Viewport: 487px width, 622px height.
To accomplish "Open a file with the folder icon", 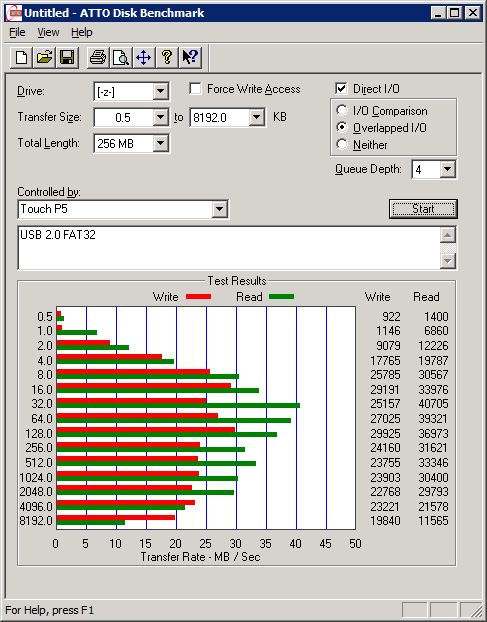I will pyautogui.click(x=44, y=58).
